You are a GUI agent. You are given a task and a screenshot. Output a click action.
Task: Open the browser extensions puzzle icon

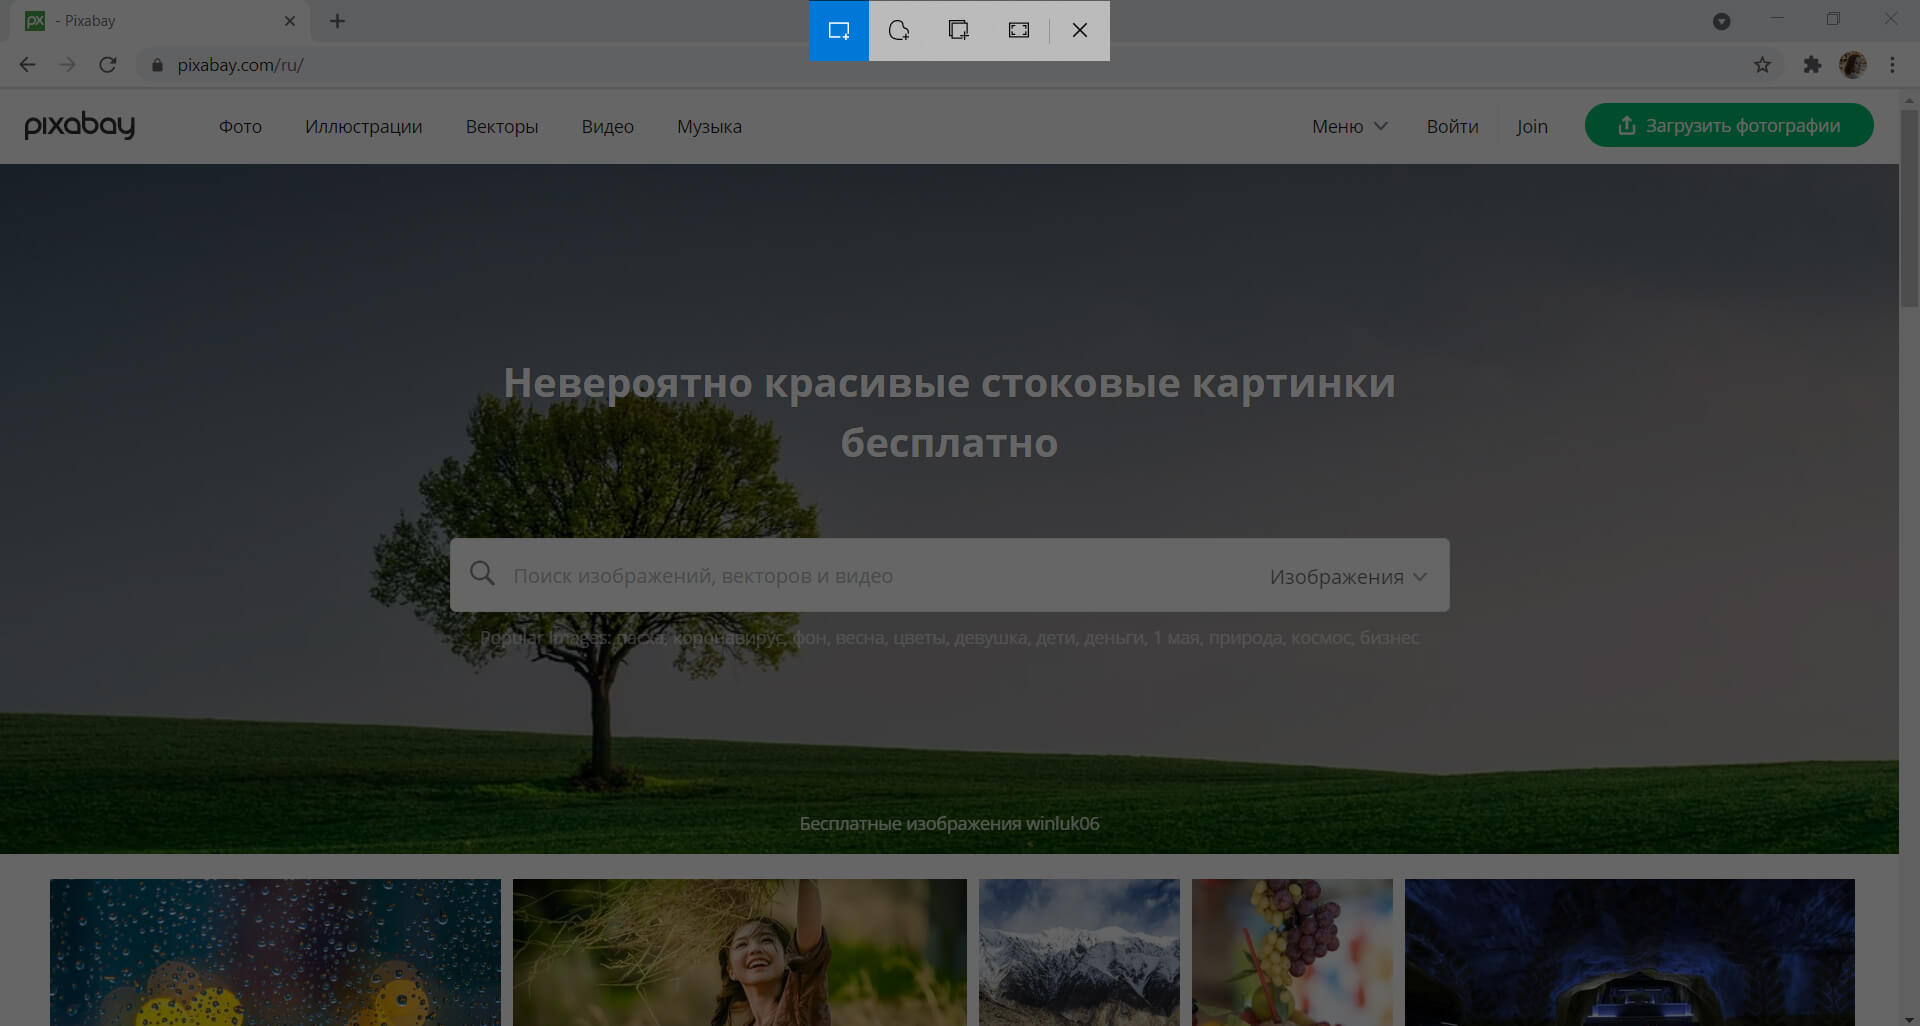pyautogui.click(x=1812, y=64)
